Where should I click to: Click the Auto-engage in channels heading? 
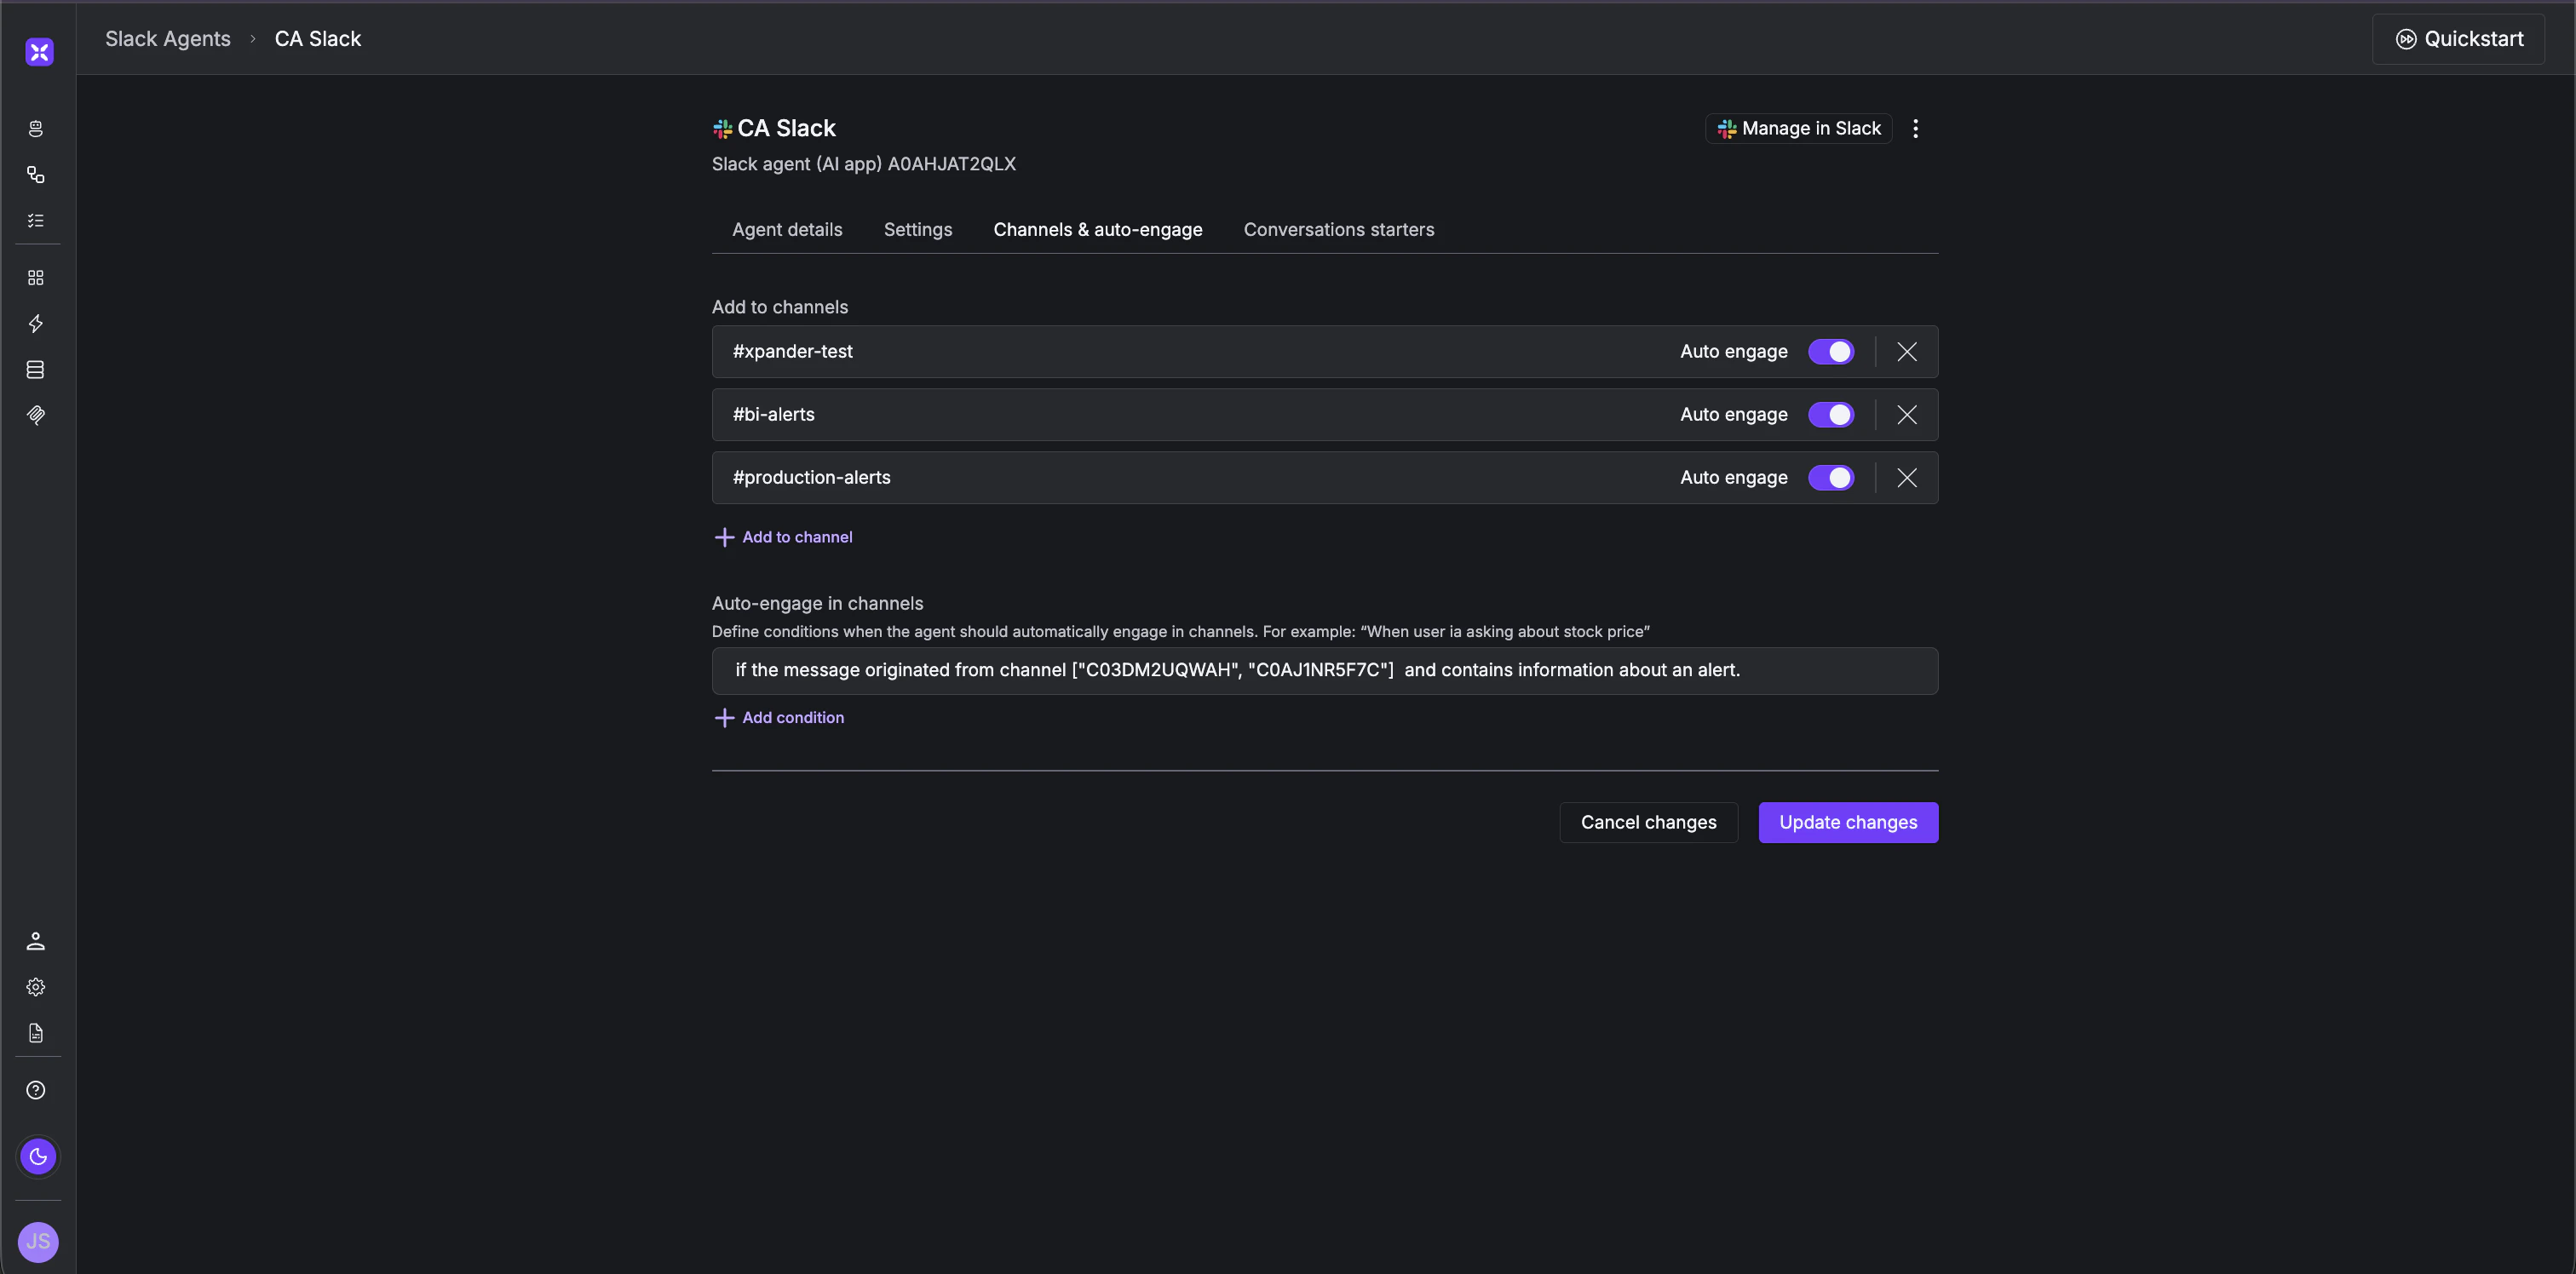pos(818,604)
